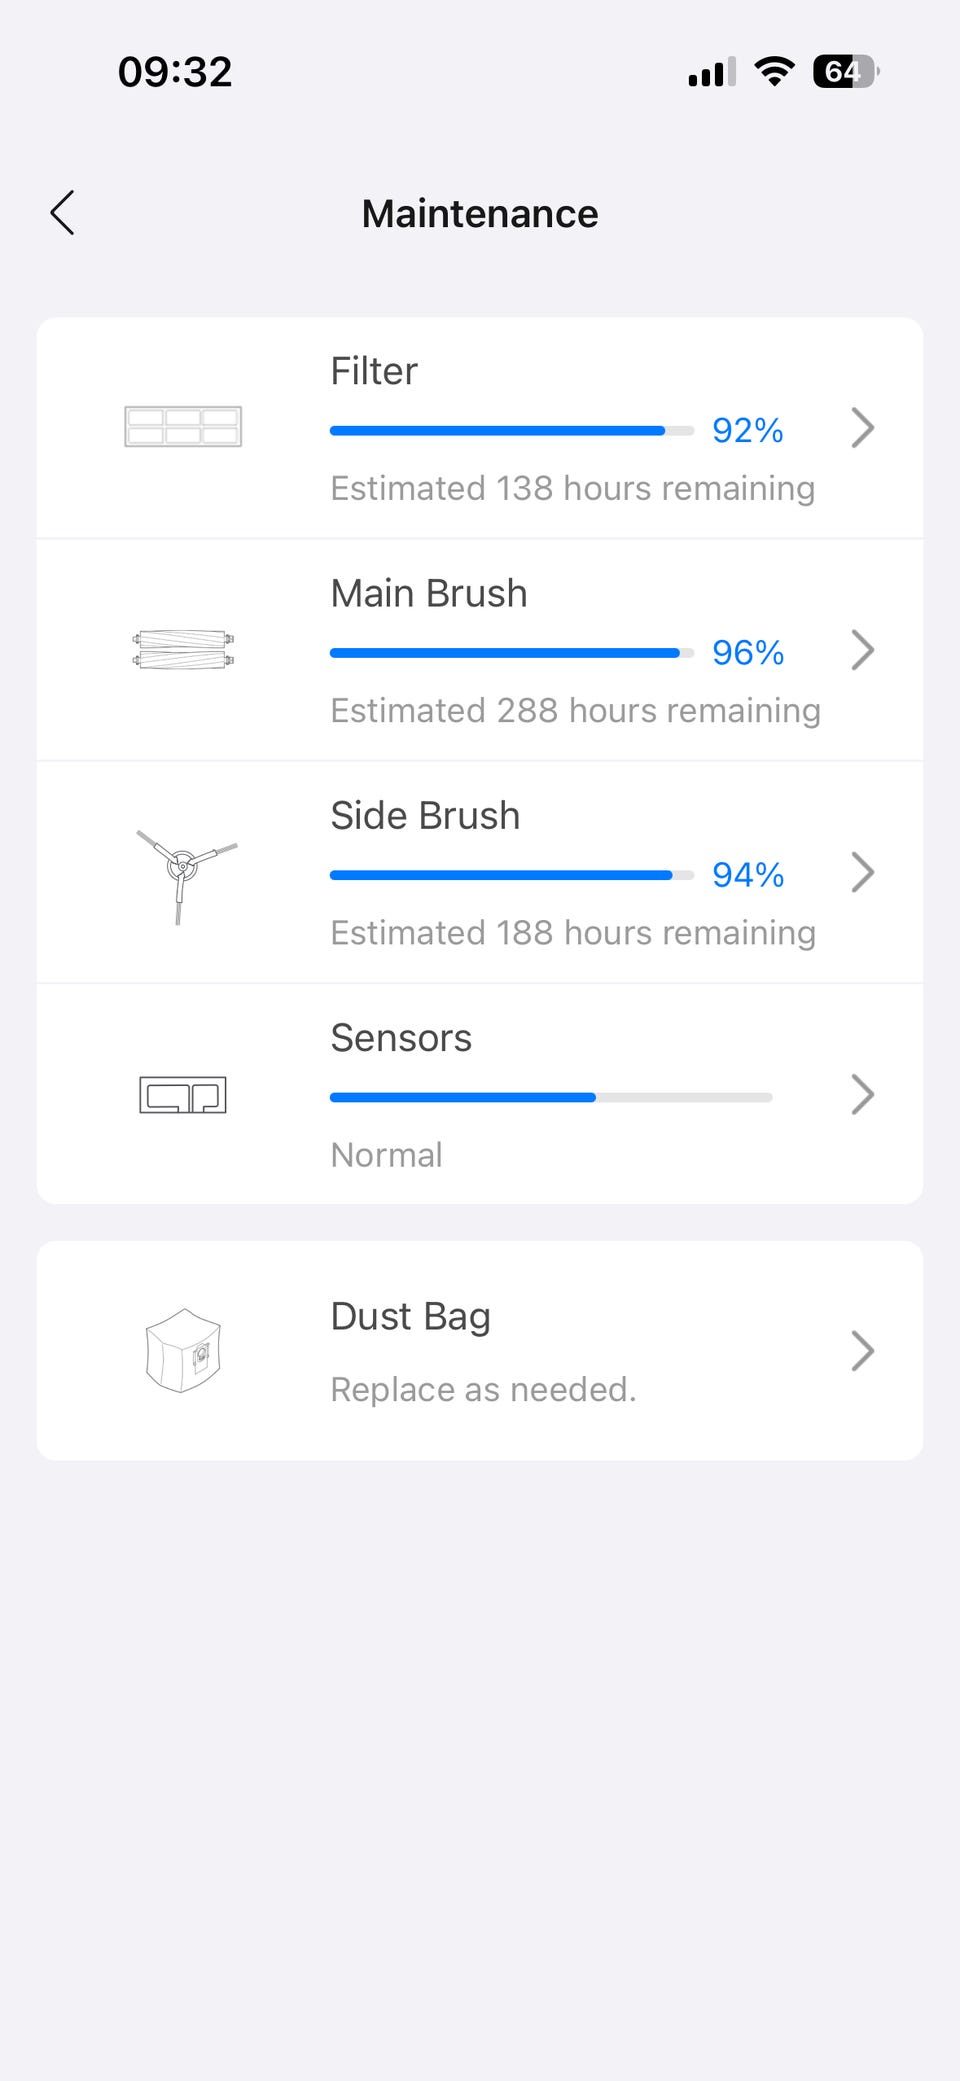960x2081 pixels.
Task: Open Main Brush details via chevron
Action: (x=862, y=650)
